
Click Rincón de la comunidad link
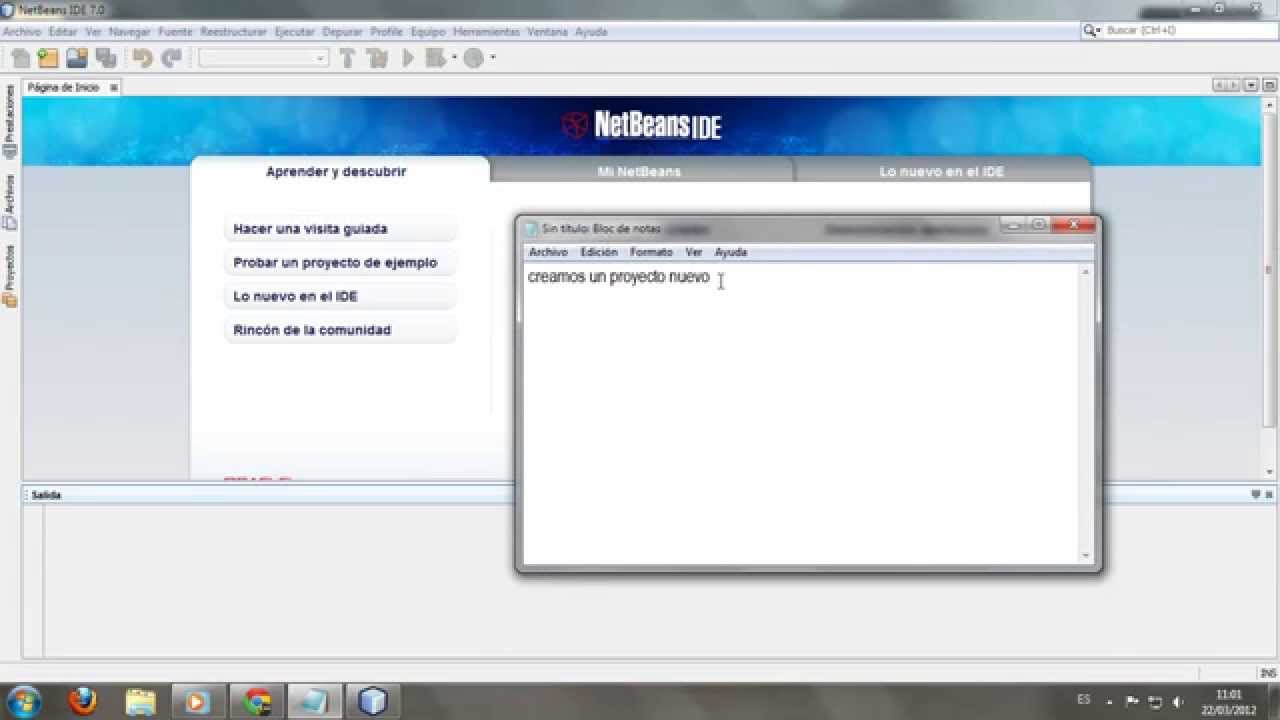click(312, 330)
